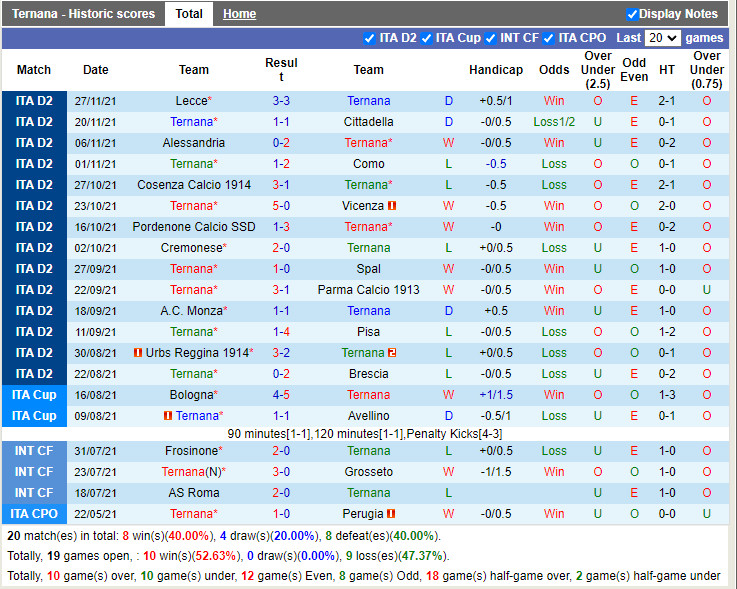Click the ITA Cup label on Bologna row
Screen dimensions: 737x589
click(x=34, y=395)
